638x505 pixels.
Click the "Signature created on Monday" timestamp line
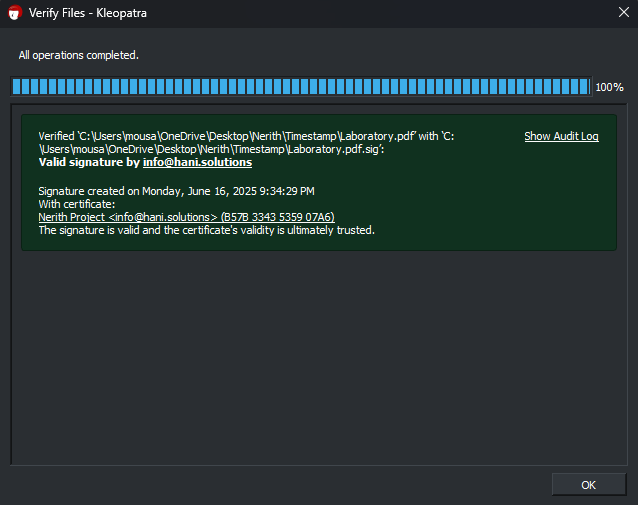pos(176,190)
